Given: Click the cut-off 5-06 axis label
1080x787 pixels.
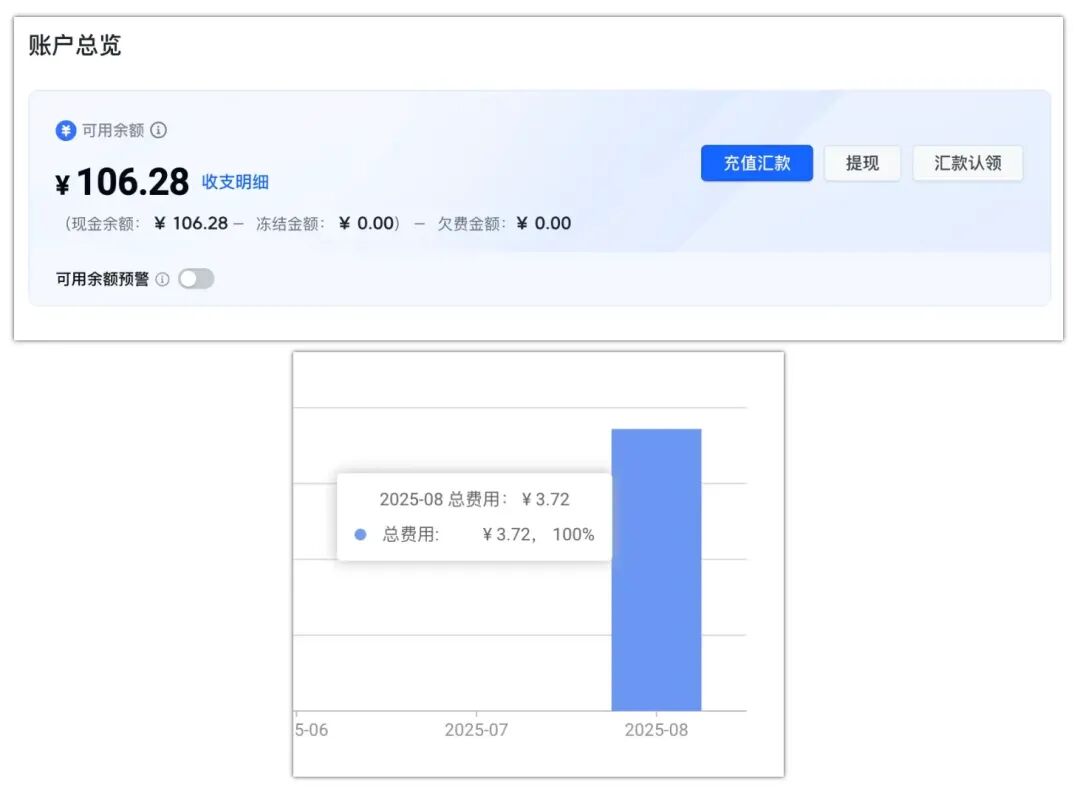Looking at the screenshot, I should (x=311, y=730).
